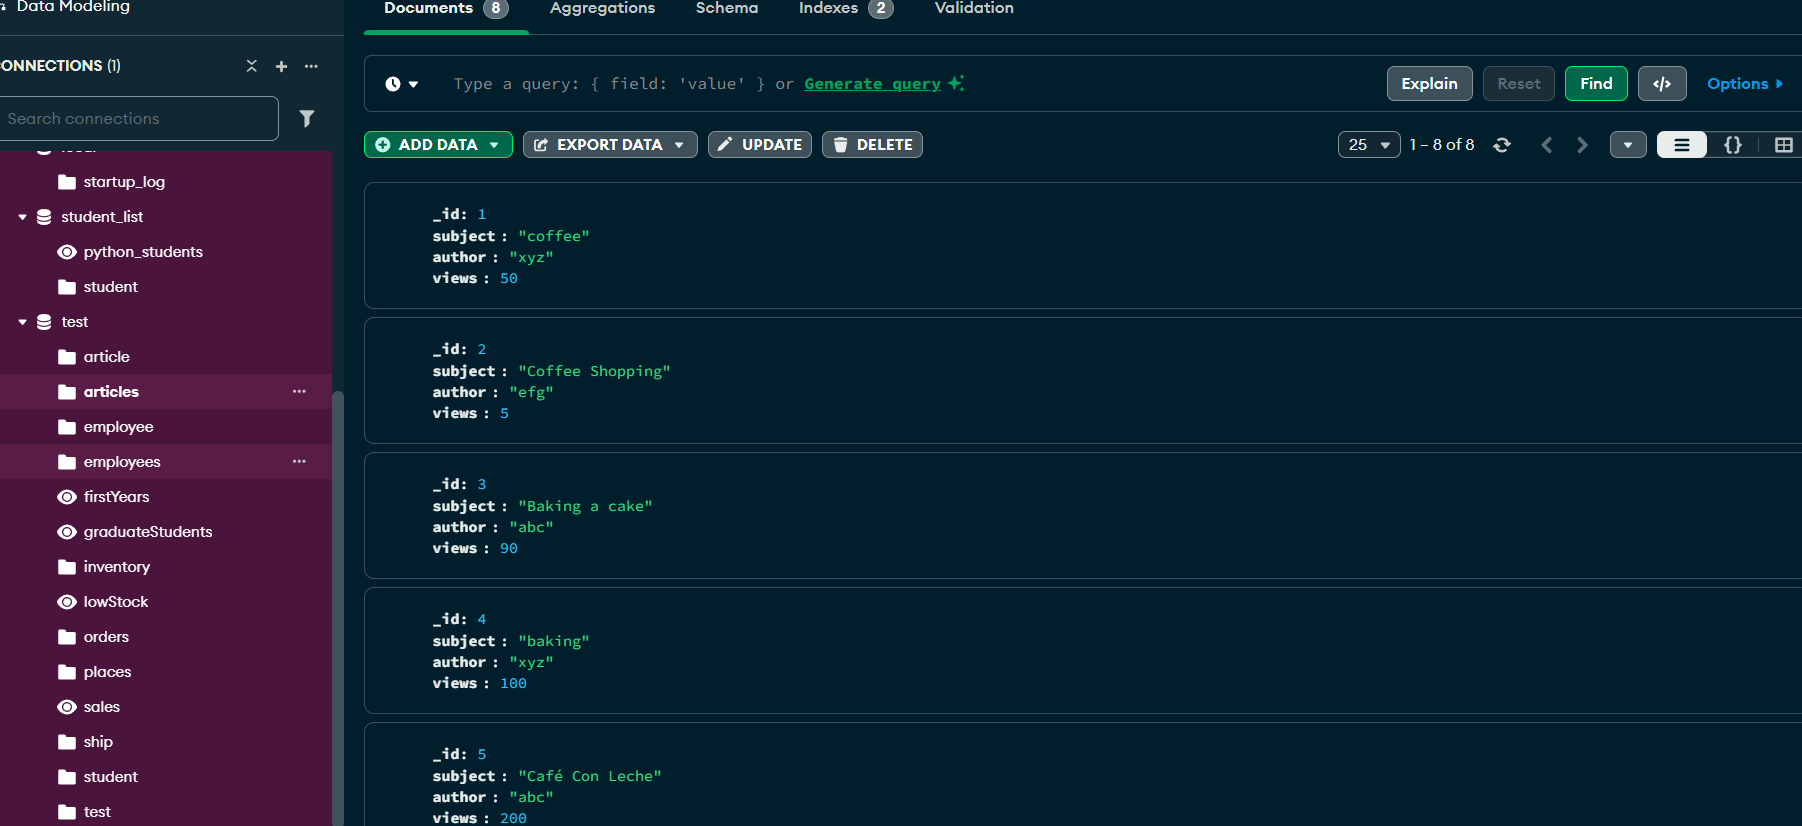The height and width of the screenshot is (826, 1802).
Task: Click the query code export icon button
Action: pyautogui.click(x=1662, y=84)
